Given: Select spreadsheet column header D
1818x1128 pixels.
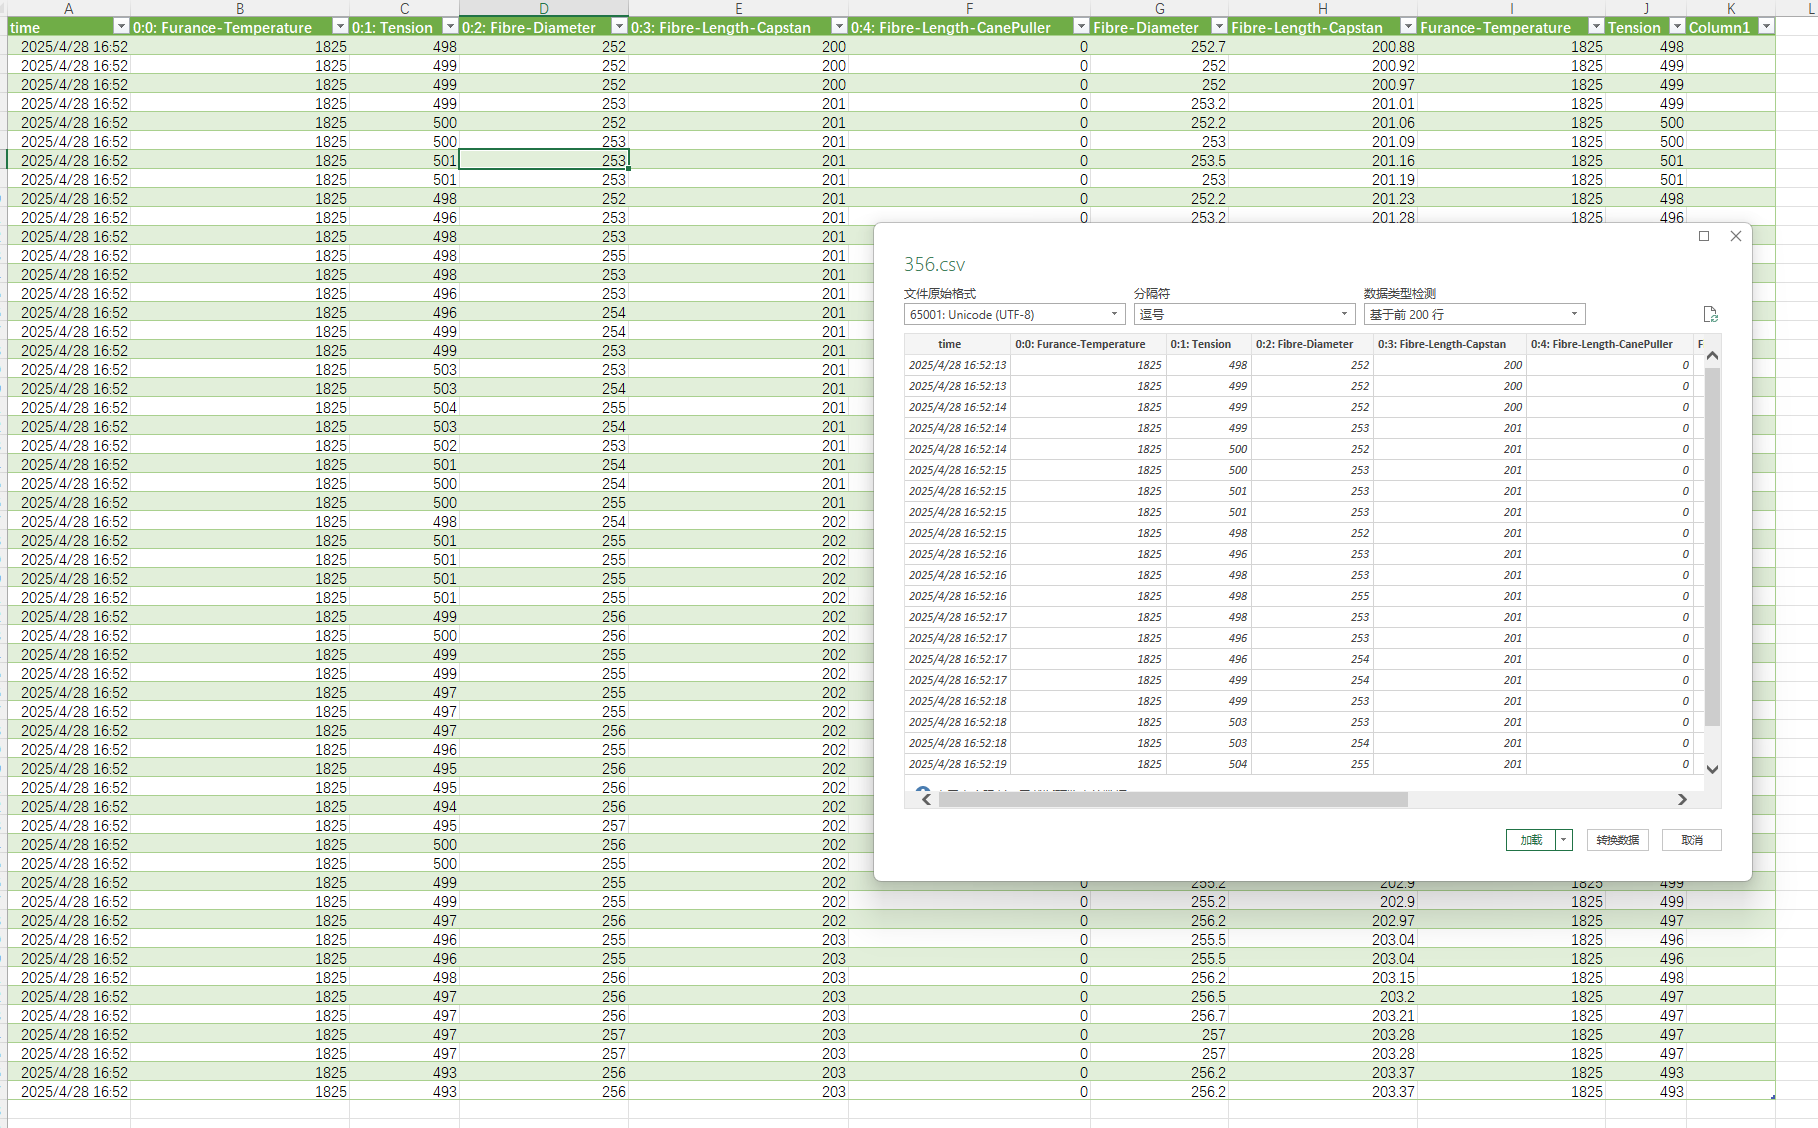Looking at the screenshot, I should 544,8.
